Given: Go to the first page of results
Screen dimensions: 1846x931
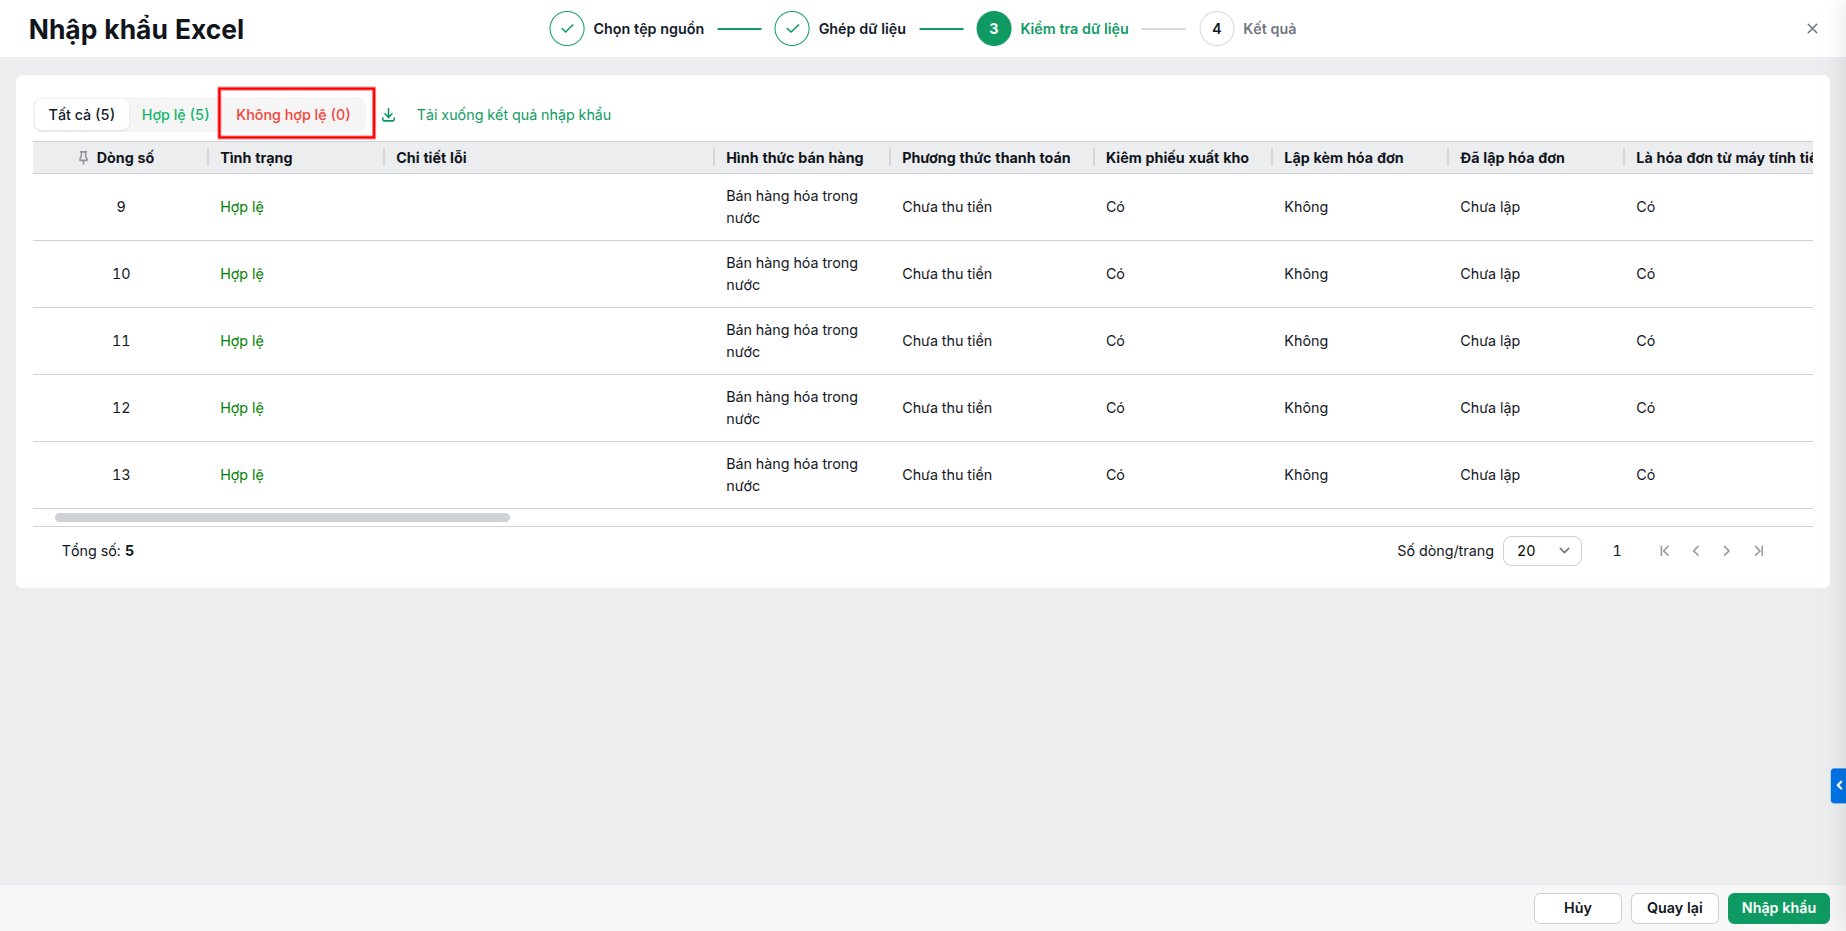Looking at the screenshot, I should tap(1664, 551).
